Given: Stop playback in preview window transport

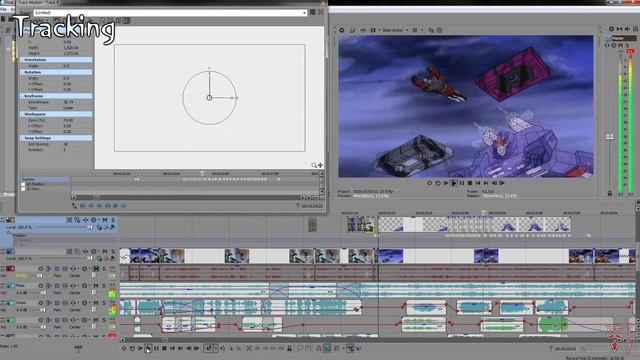Looking at the screenshot, I should point(470,183).
